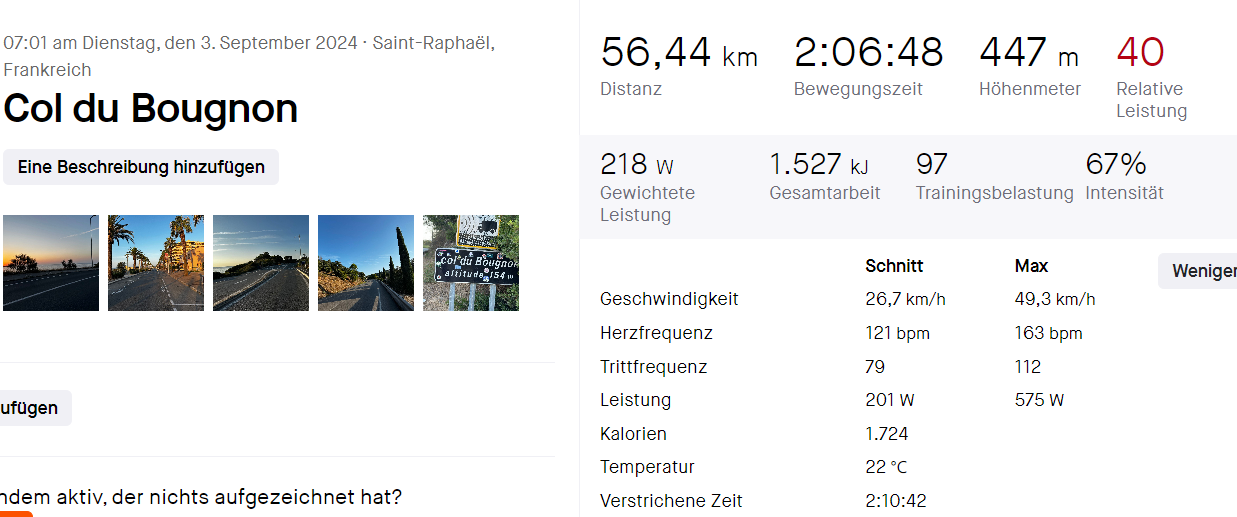
Task: Click the Saint-Raphaël date and location text
Action: click(248, 56)
